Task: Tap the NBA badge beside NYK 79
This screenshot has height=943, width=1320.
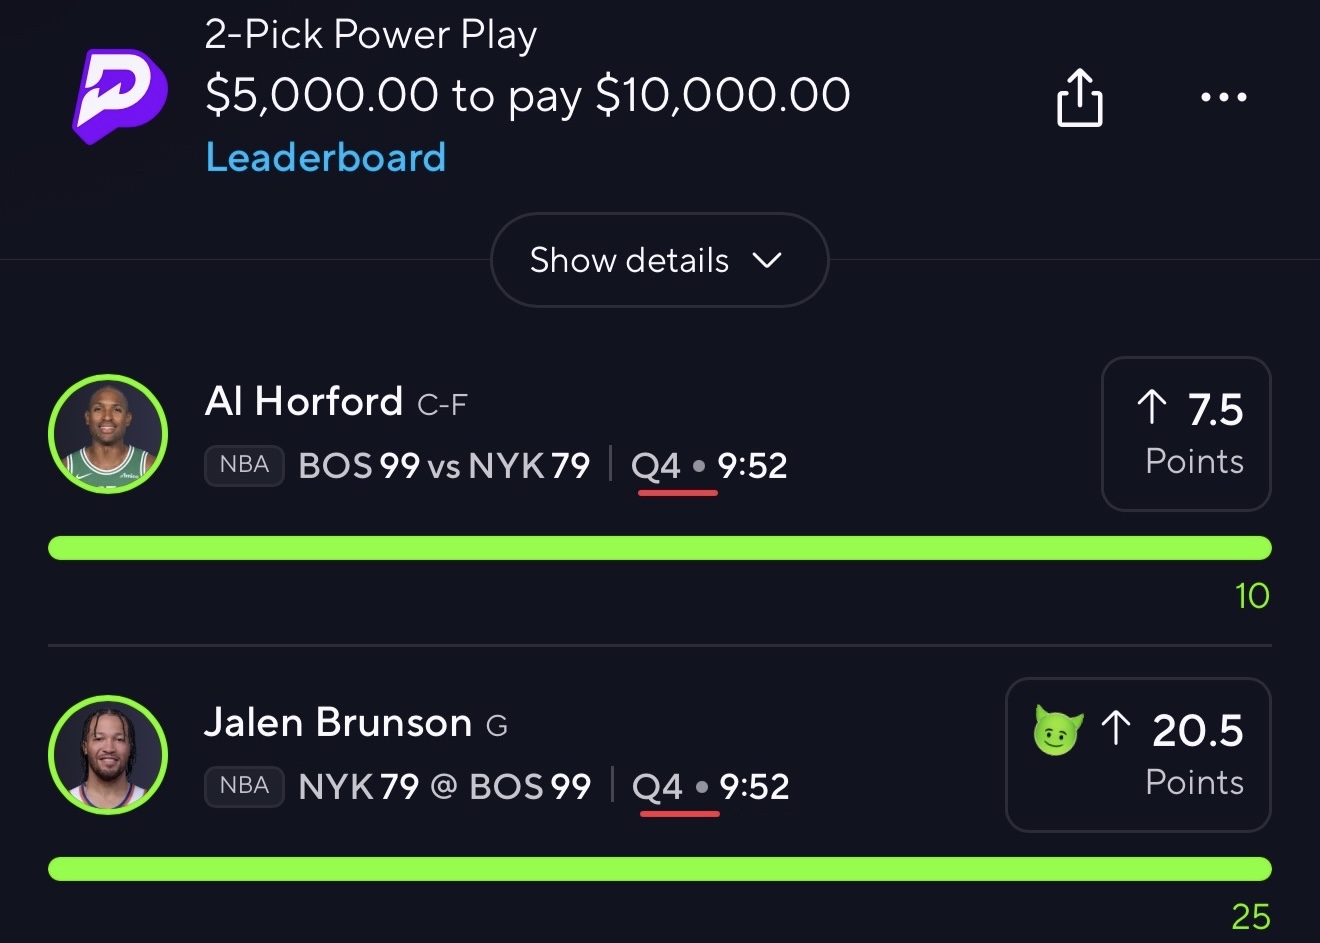Action: (x=244, y=786)
